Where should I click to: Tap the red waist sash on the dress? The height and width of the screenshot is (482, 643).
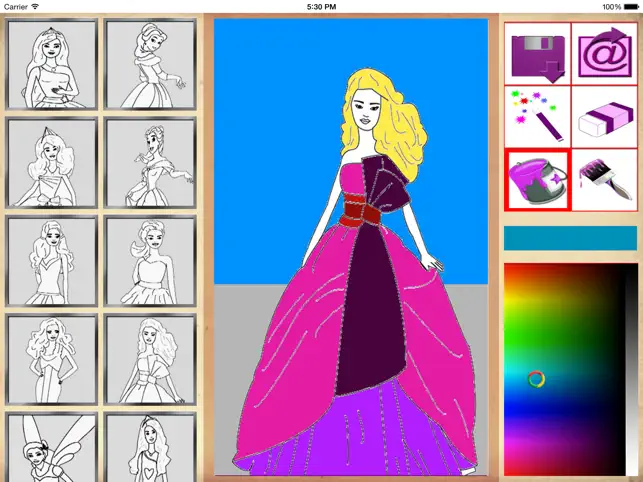pos(359,210)
